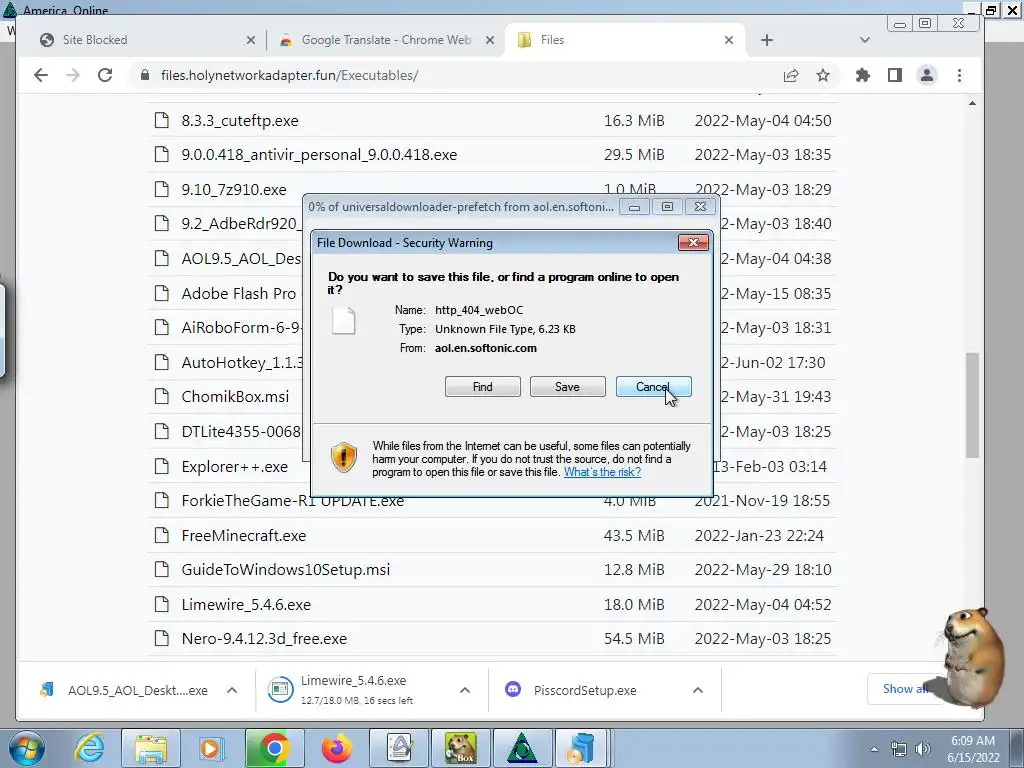Open the Extensions puzzle piece icon
1024x768 pixels.
point(863,75)
